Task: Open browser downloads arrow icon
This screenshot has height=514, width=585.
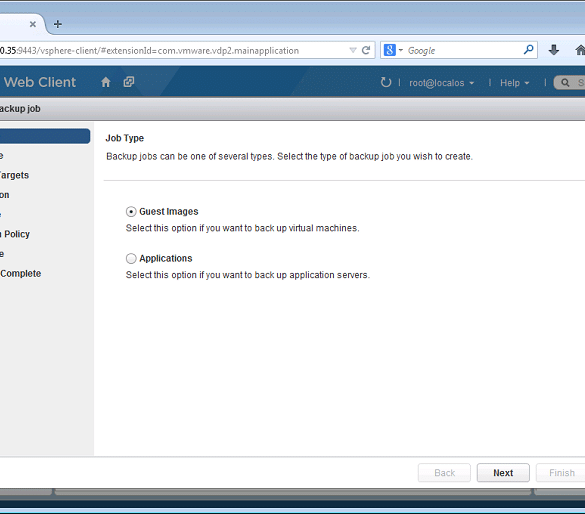Action: pos(554,50)
